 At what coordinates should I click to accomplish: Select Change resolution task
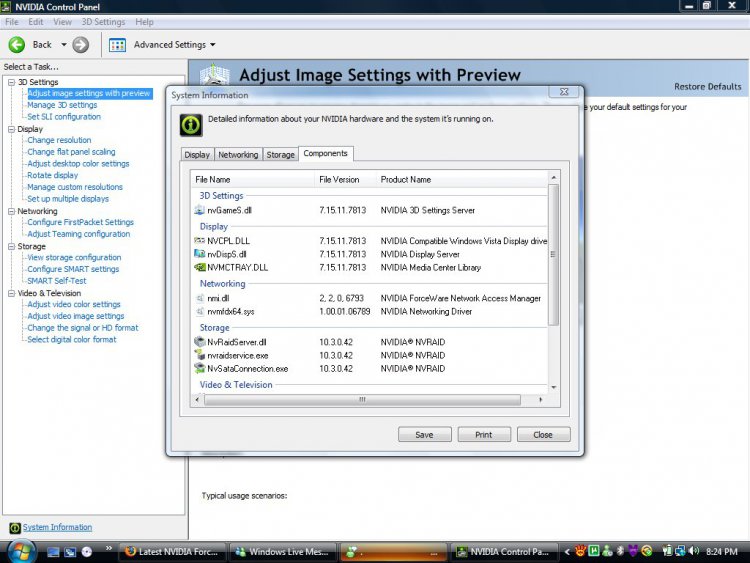point(59,140)
